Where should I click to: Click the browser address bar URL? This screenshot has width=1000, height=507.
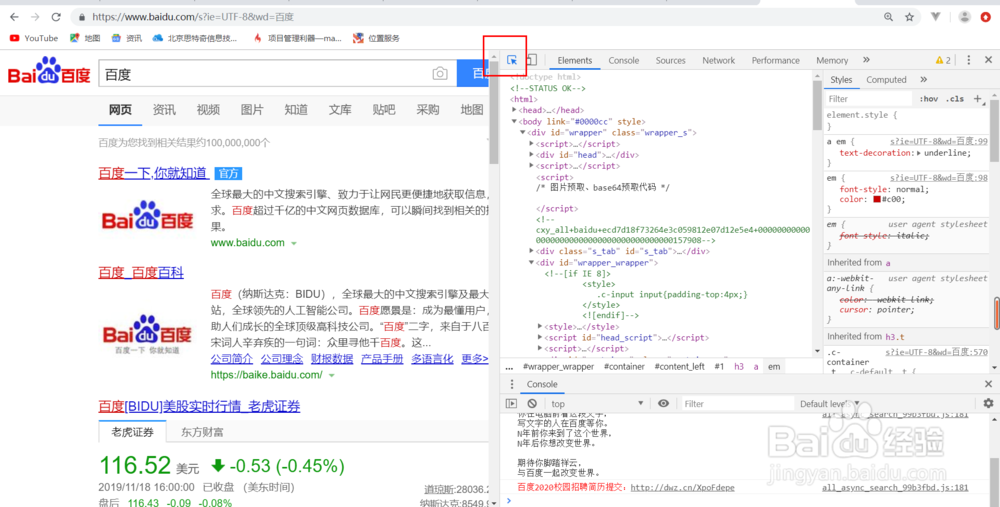(193, 17)
